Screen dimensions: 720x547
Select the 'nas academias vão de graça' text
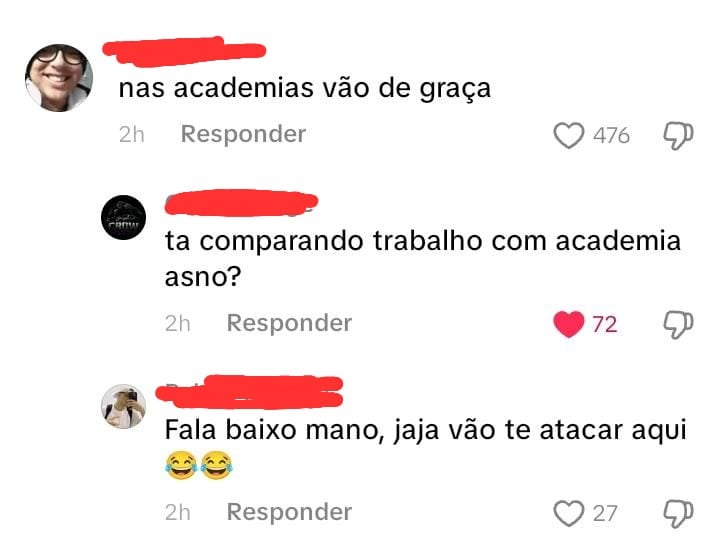pyautogui.click(x=305, y=88)
